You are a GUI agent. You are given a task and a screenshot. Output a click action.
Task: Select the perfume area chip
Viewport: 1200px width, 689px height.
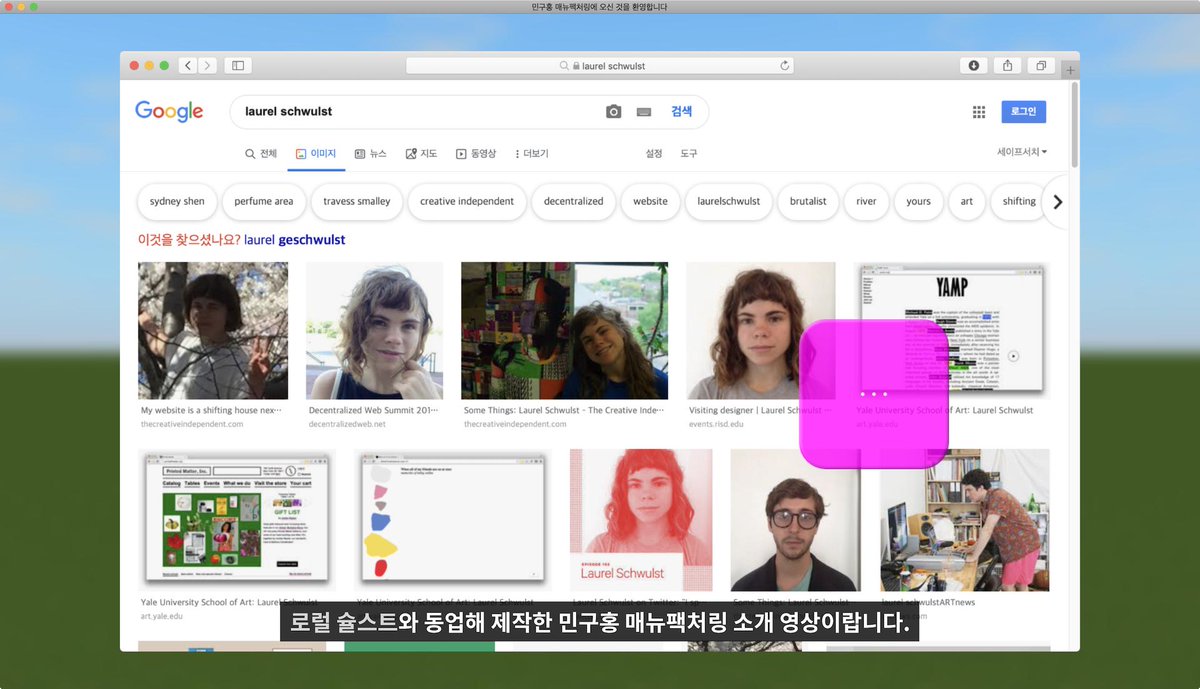(264, 201)
